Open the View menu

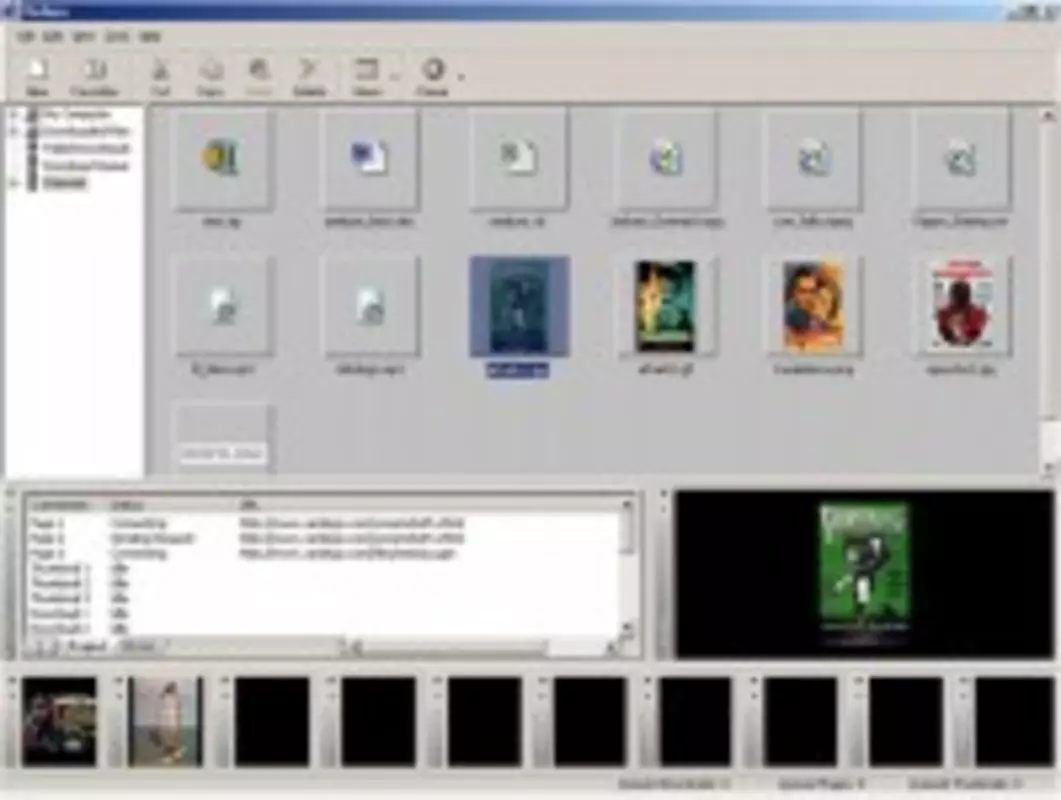coord(84,37)
